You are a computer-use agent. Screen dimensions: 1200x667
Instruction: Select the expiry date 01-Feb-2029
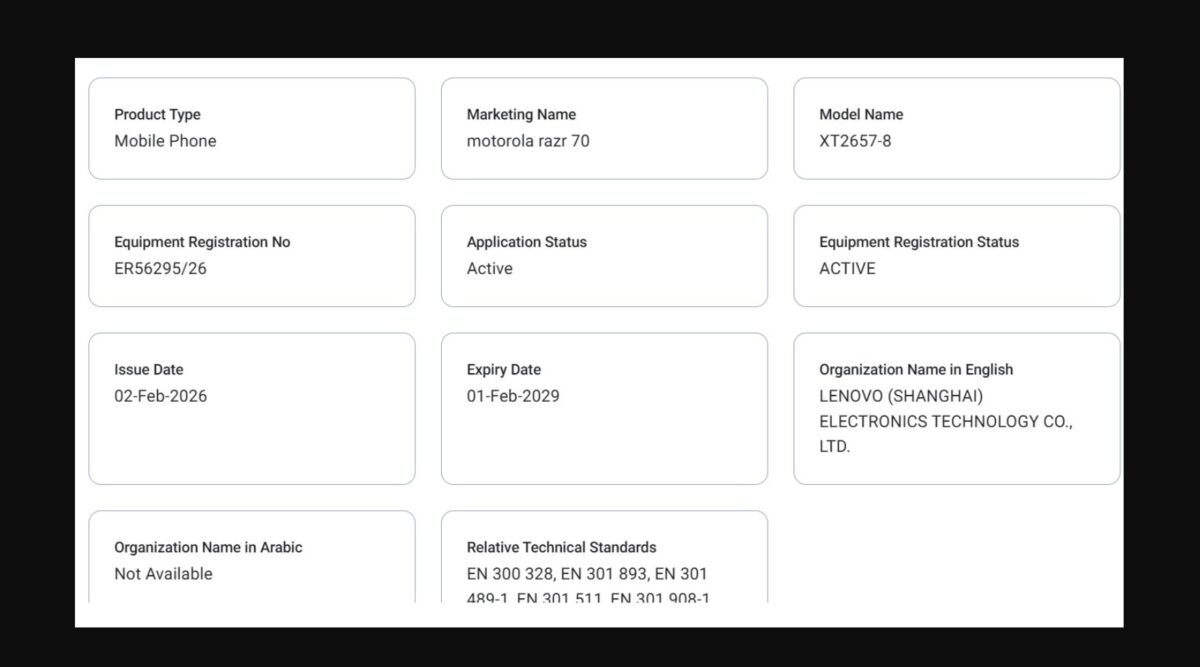click(x=513, y=396)
